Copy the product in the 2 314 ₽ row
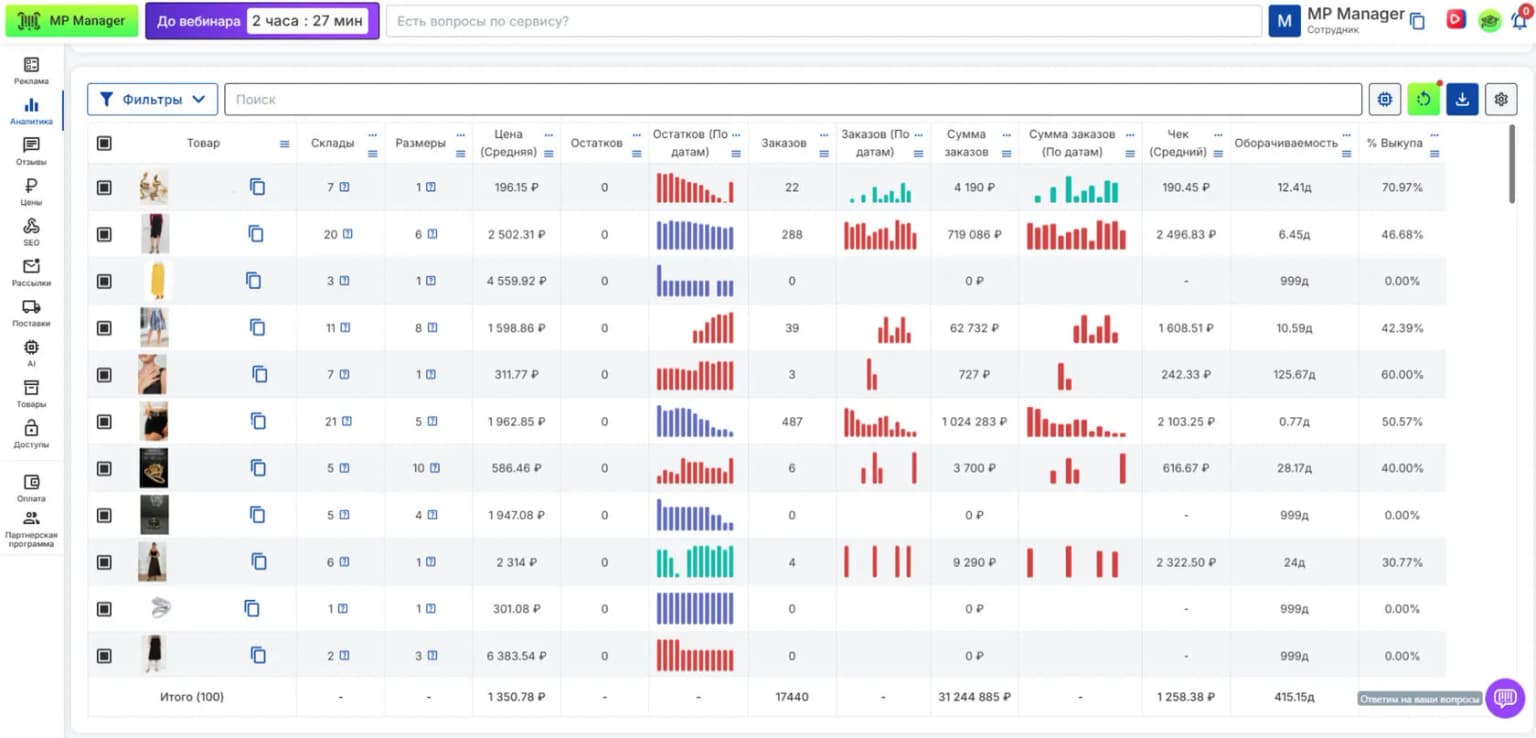This screenshot has width=1536, height=738. point(258,562)
